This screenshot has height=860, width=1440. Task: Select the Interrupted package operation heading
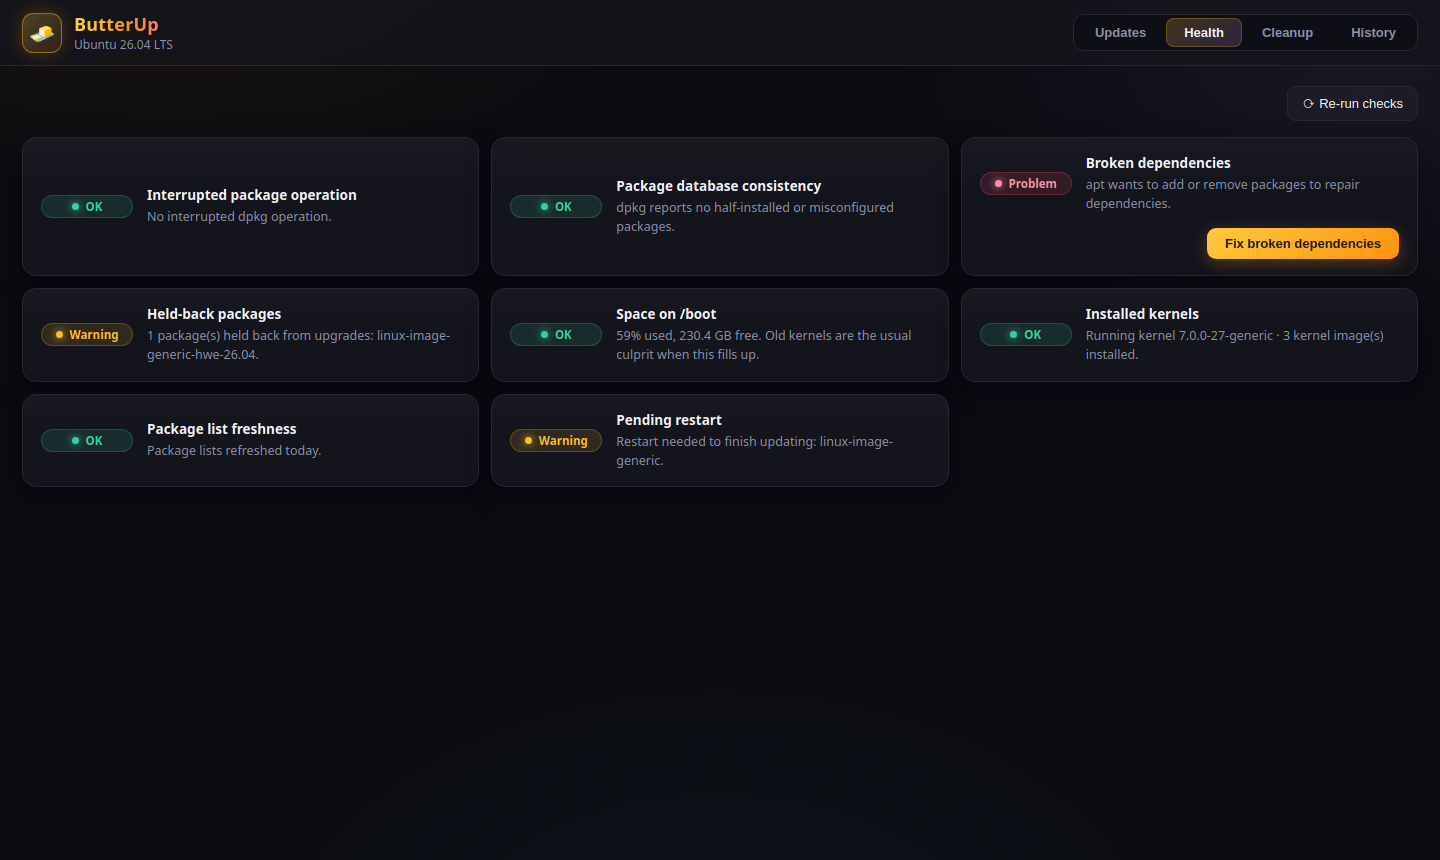(x=252, y=195)
